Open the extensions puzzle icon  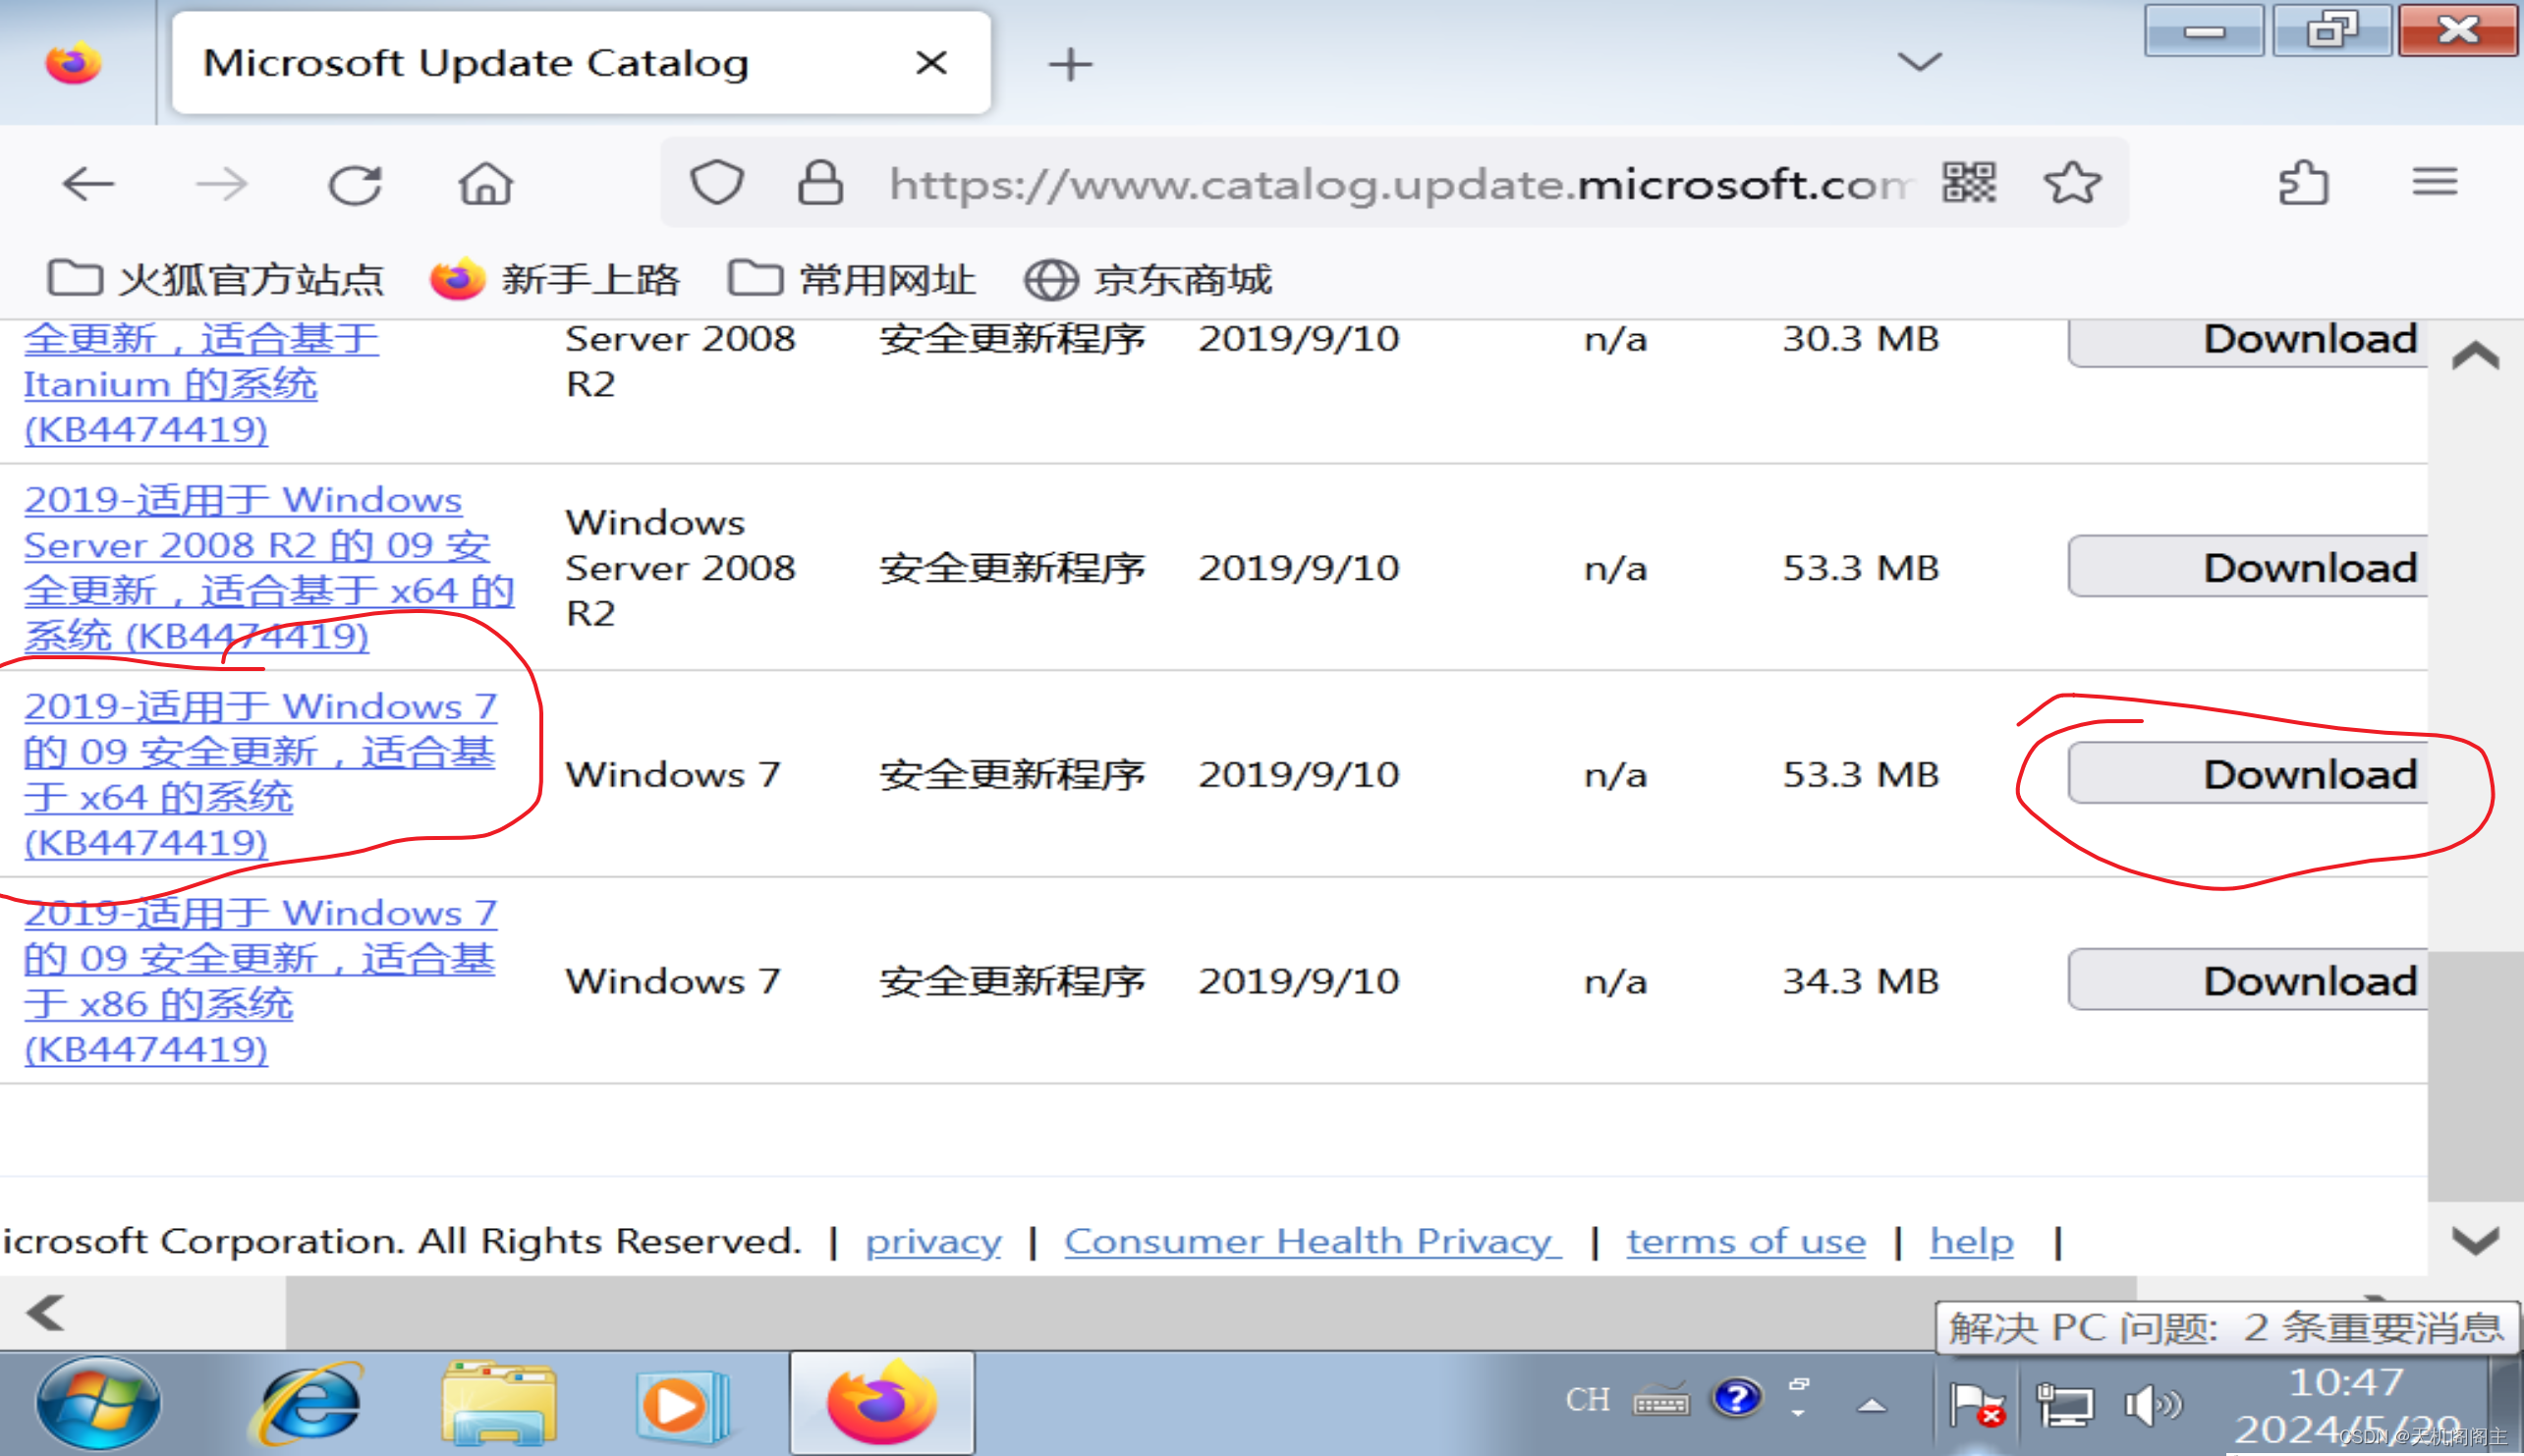(2303, 183)
